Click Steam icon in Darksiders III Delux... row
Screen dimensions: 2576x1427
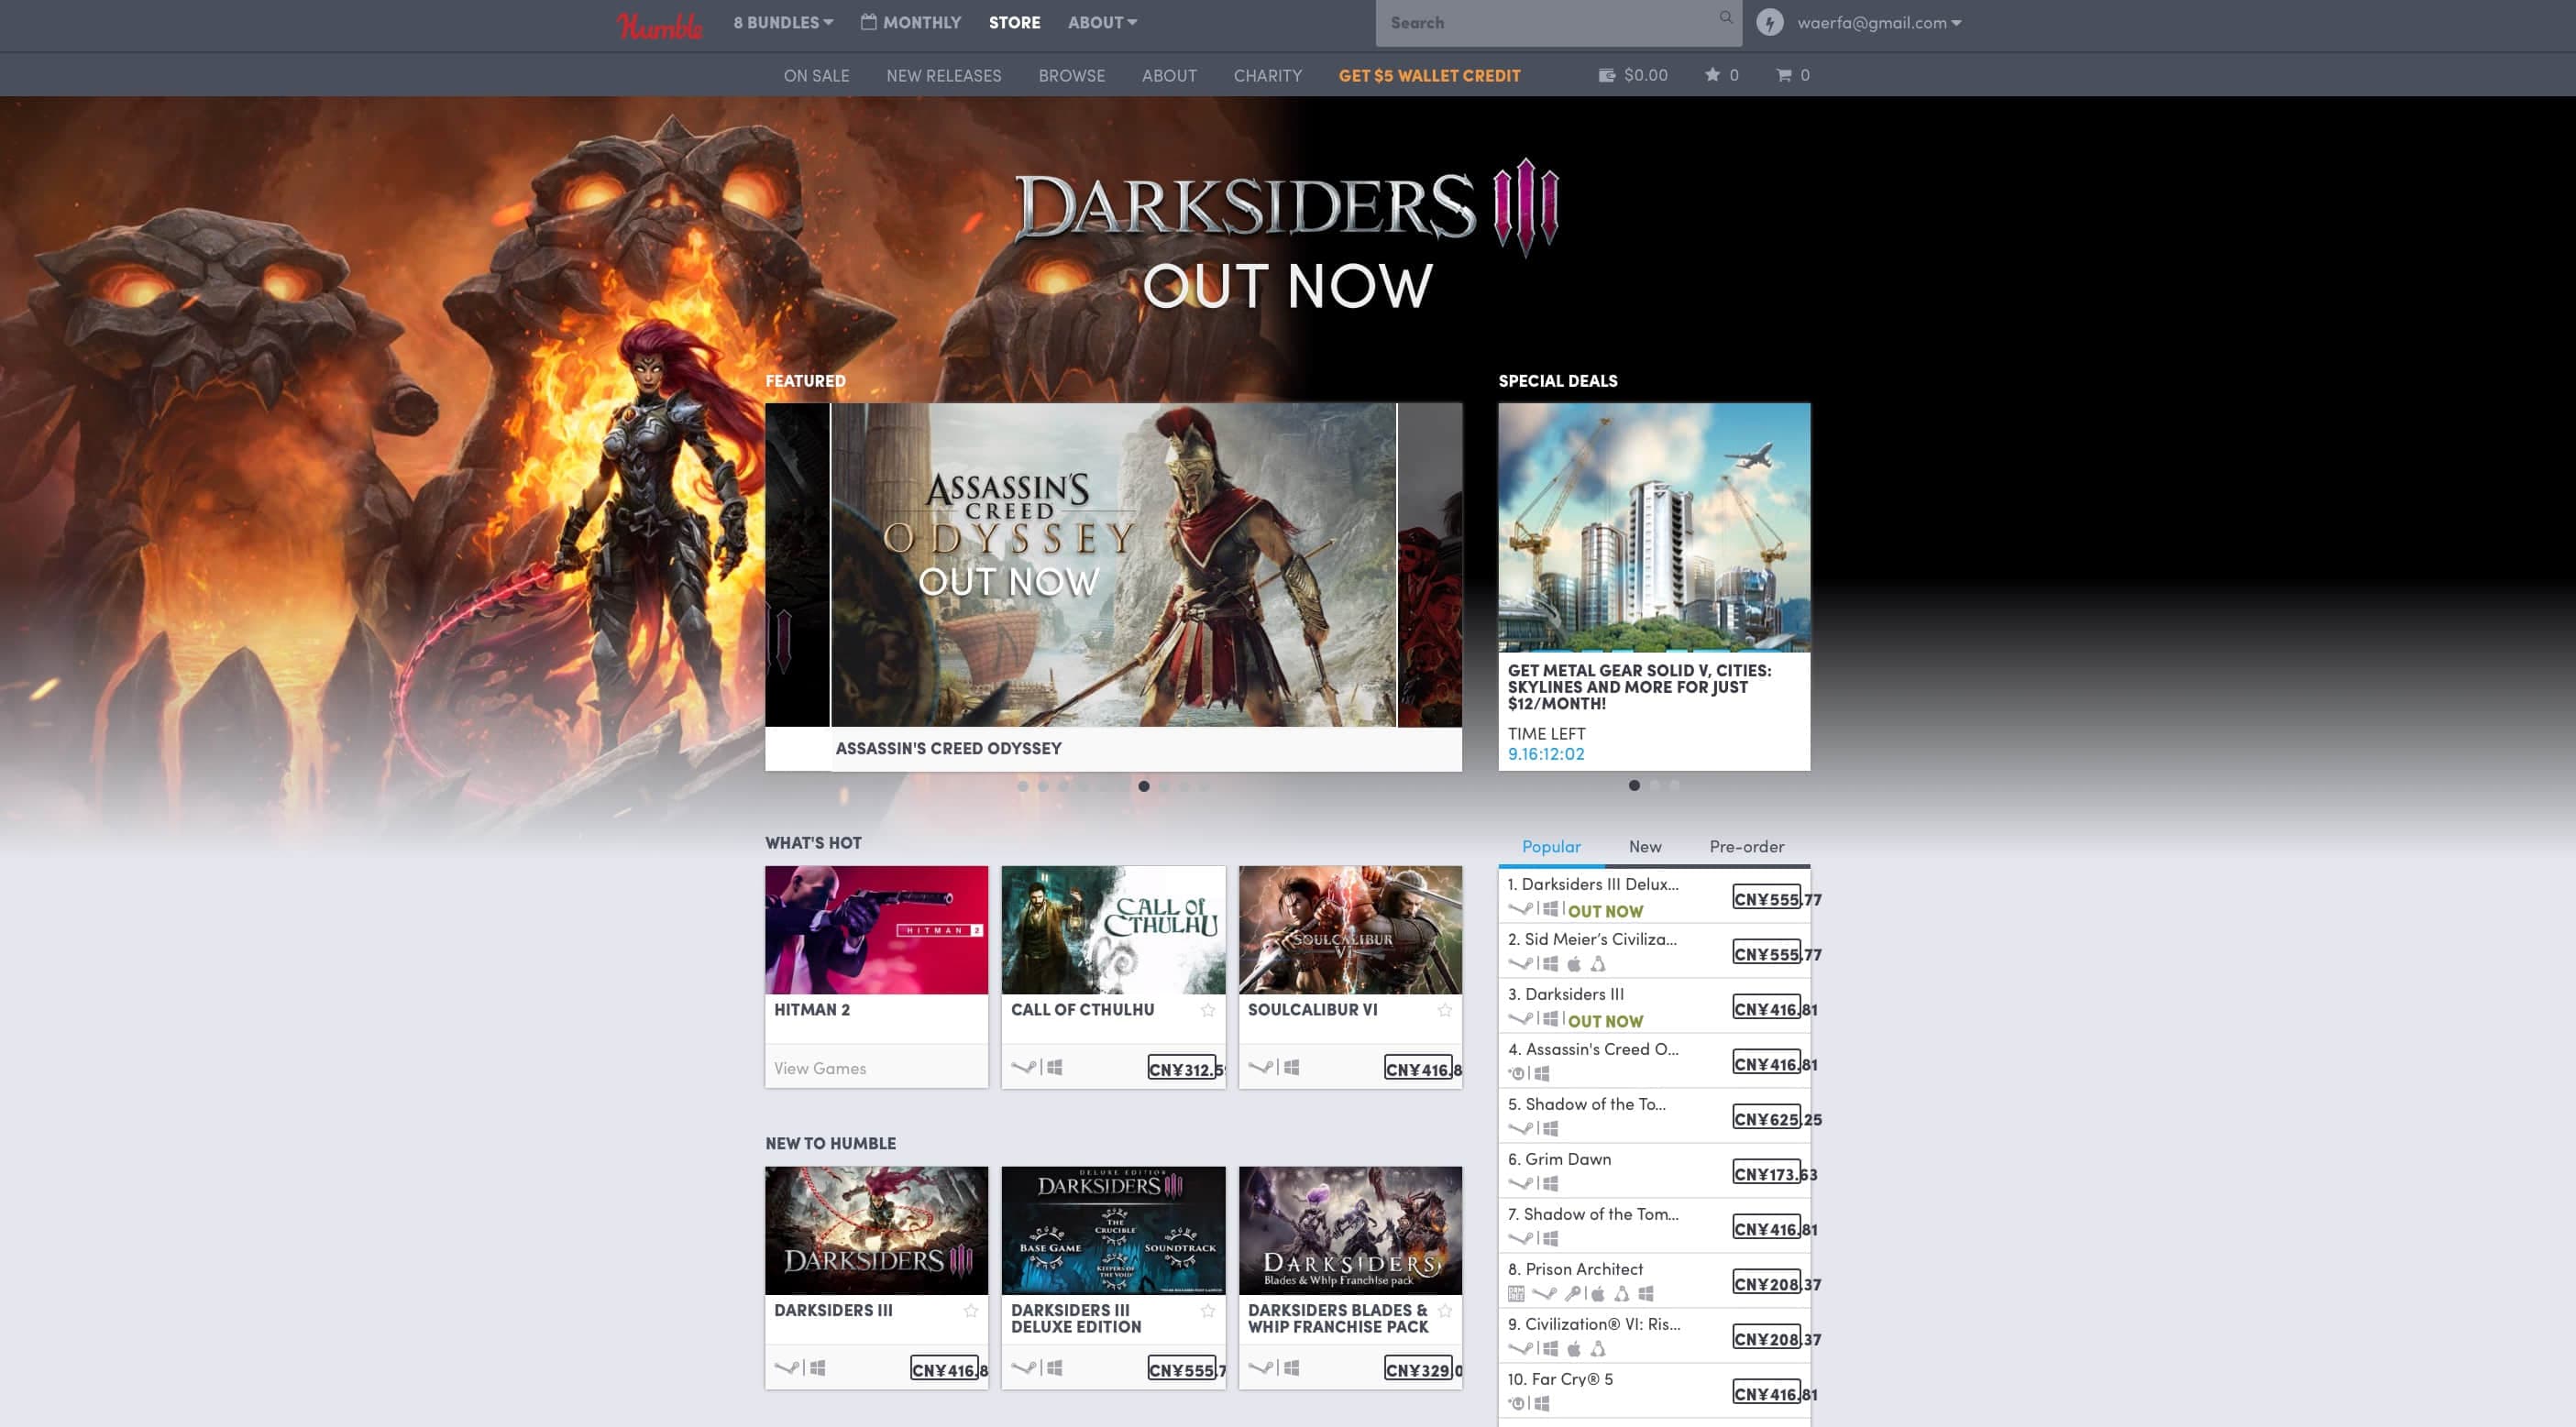[x=1520, y=909]
